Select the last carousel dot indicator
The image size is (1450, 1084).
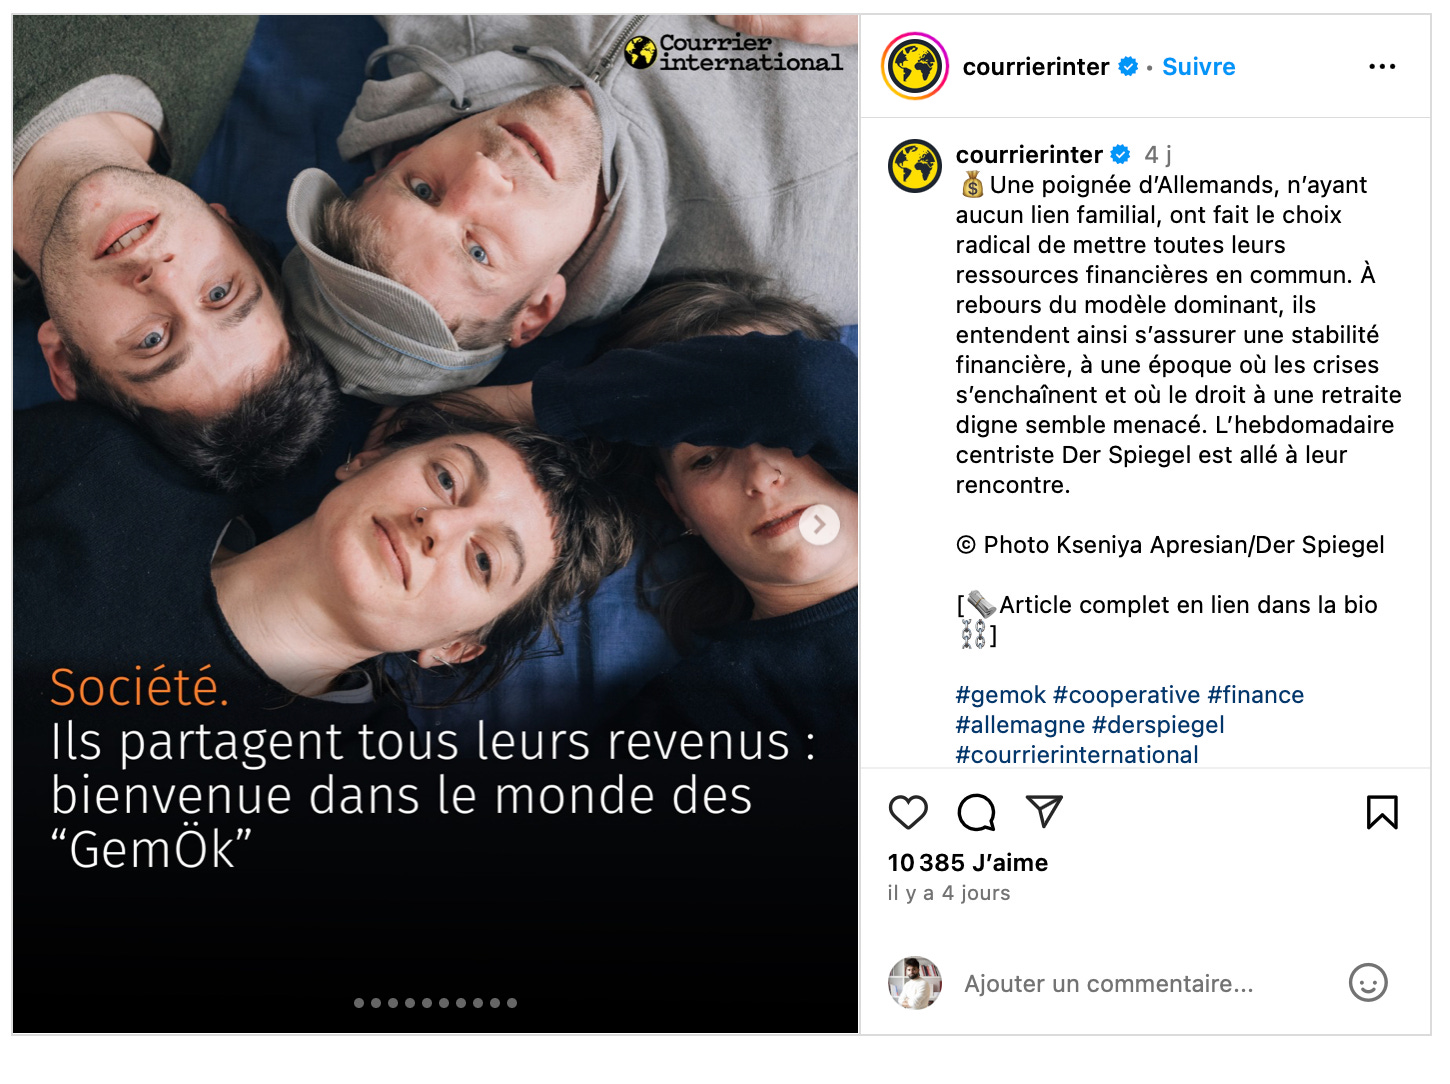(512, 1003)
